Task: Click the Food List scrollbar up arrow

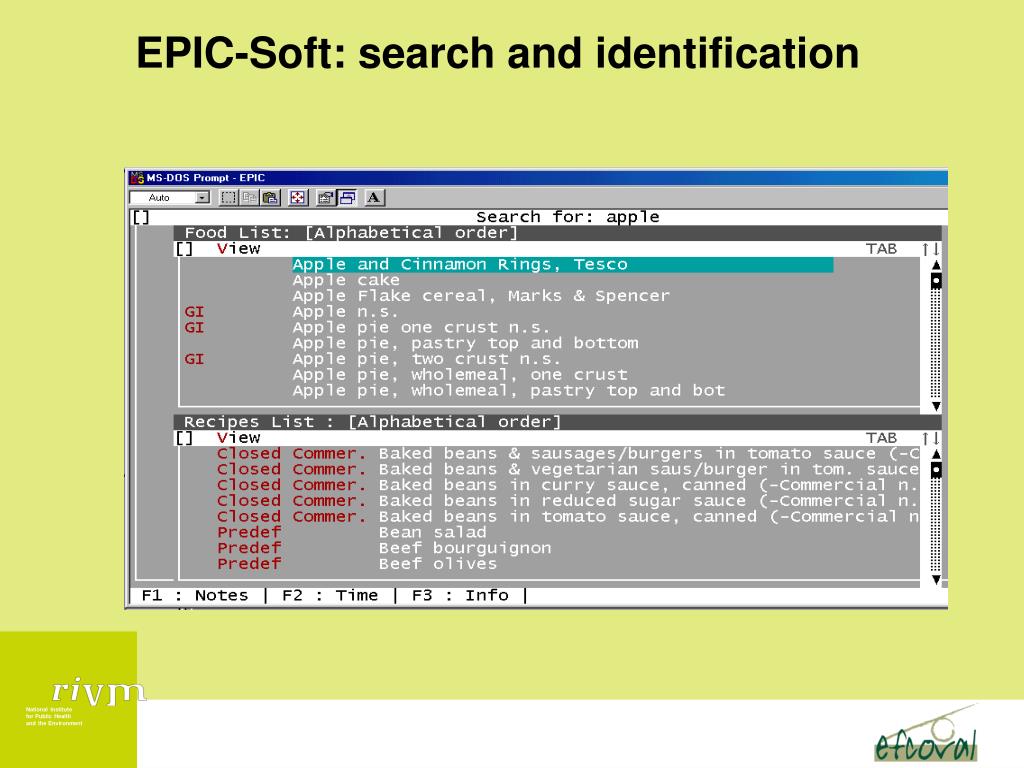Action: pyautogui.click(x=936, y=265)
